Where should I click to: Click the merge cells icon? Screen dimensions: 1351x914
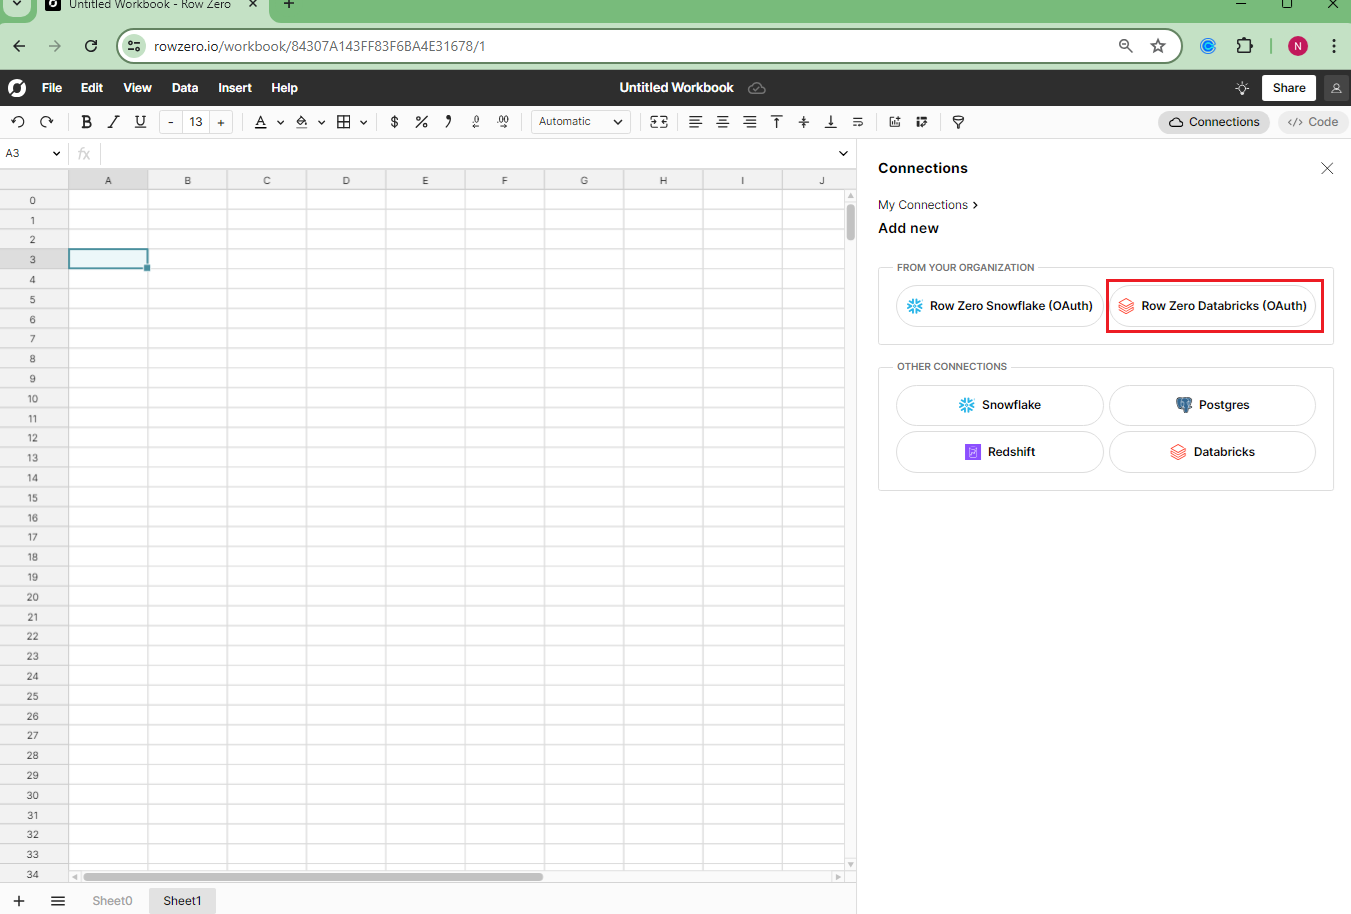click(x=659, y=122)
